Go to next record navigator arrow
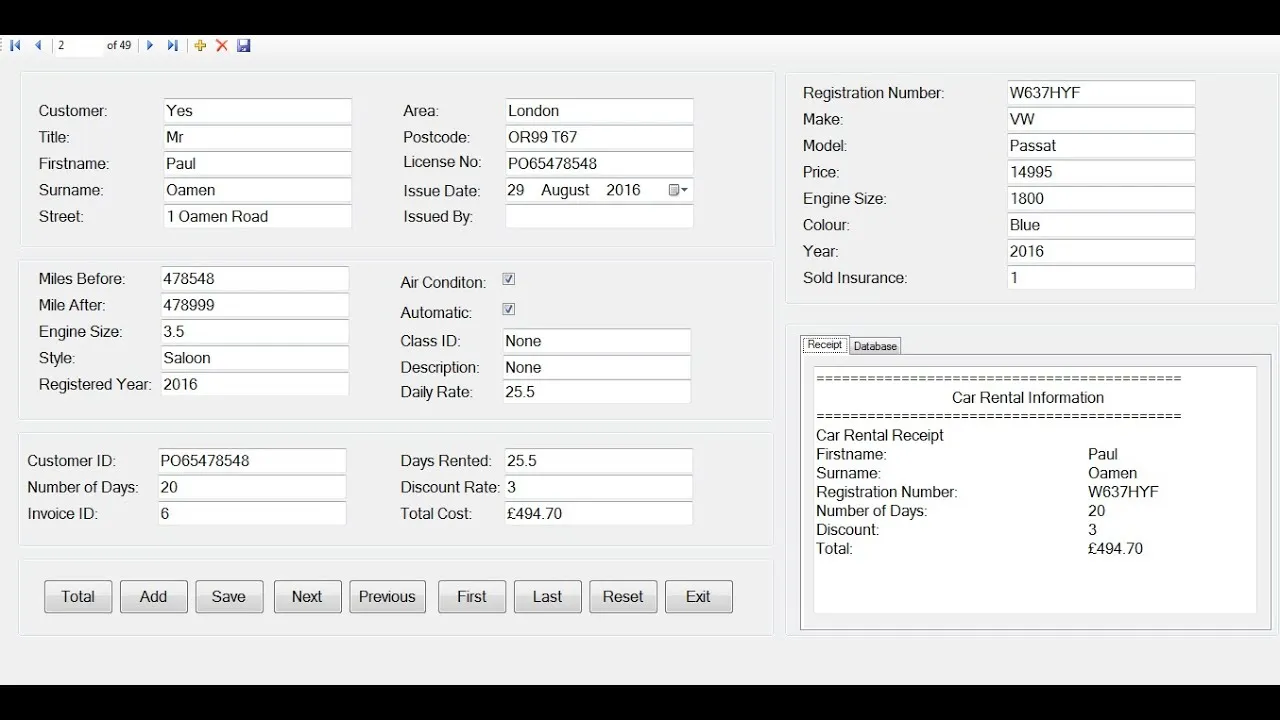Screen dimensions: 1280x720 (150, 45)
